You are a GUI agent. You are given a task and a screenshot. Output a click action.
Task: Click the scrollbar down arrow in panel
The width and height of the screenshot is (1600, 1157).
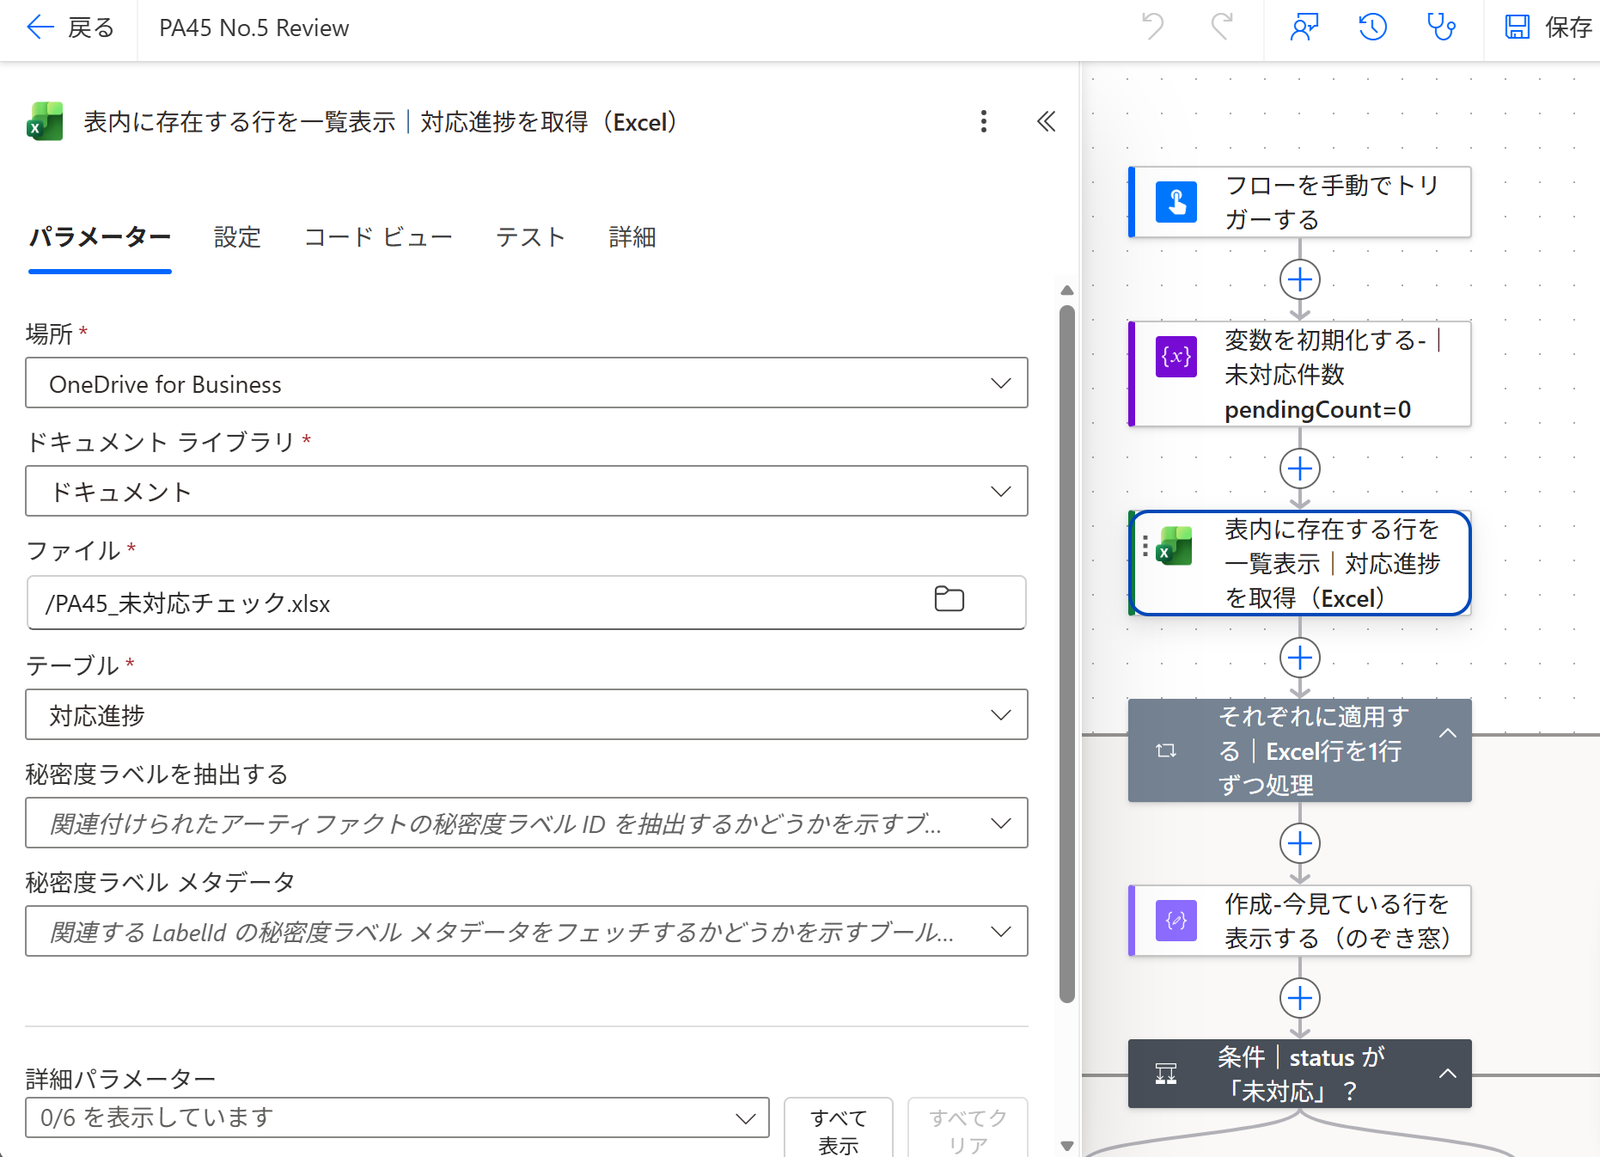coord(1067,1146)
